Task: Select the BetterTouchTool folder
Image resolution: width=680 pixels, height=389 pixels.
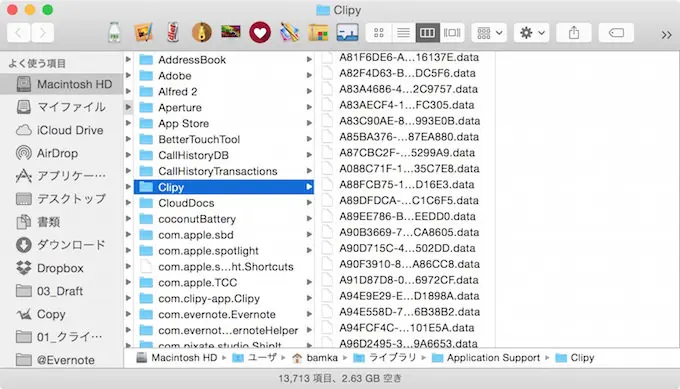Action: (224, 139)
